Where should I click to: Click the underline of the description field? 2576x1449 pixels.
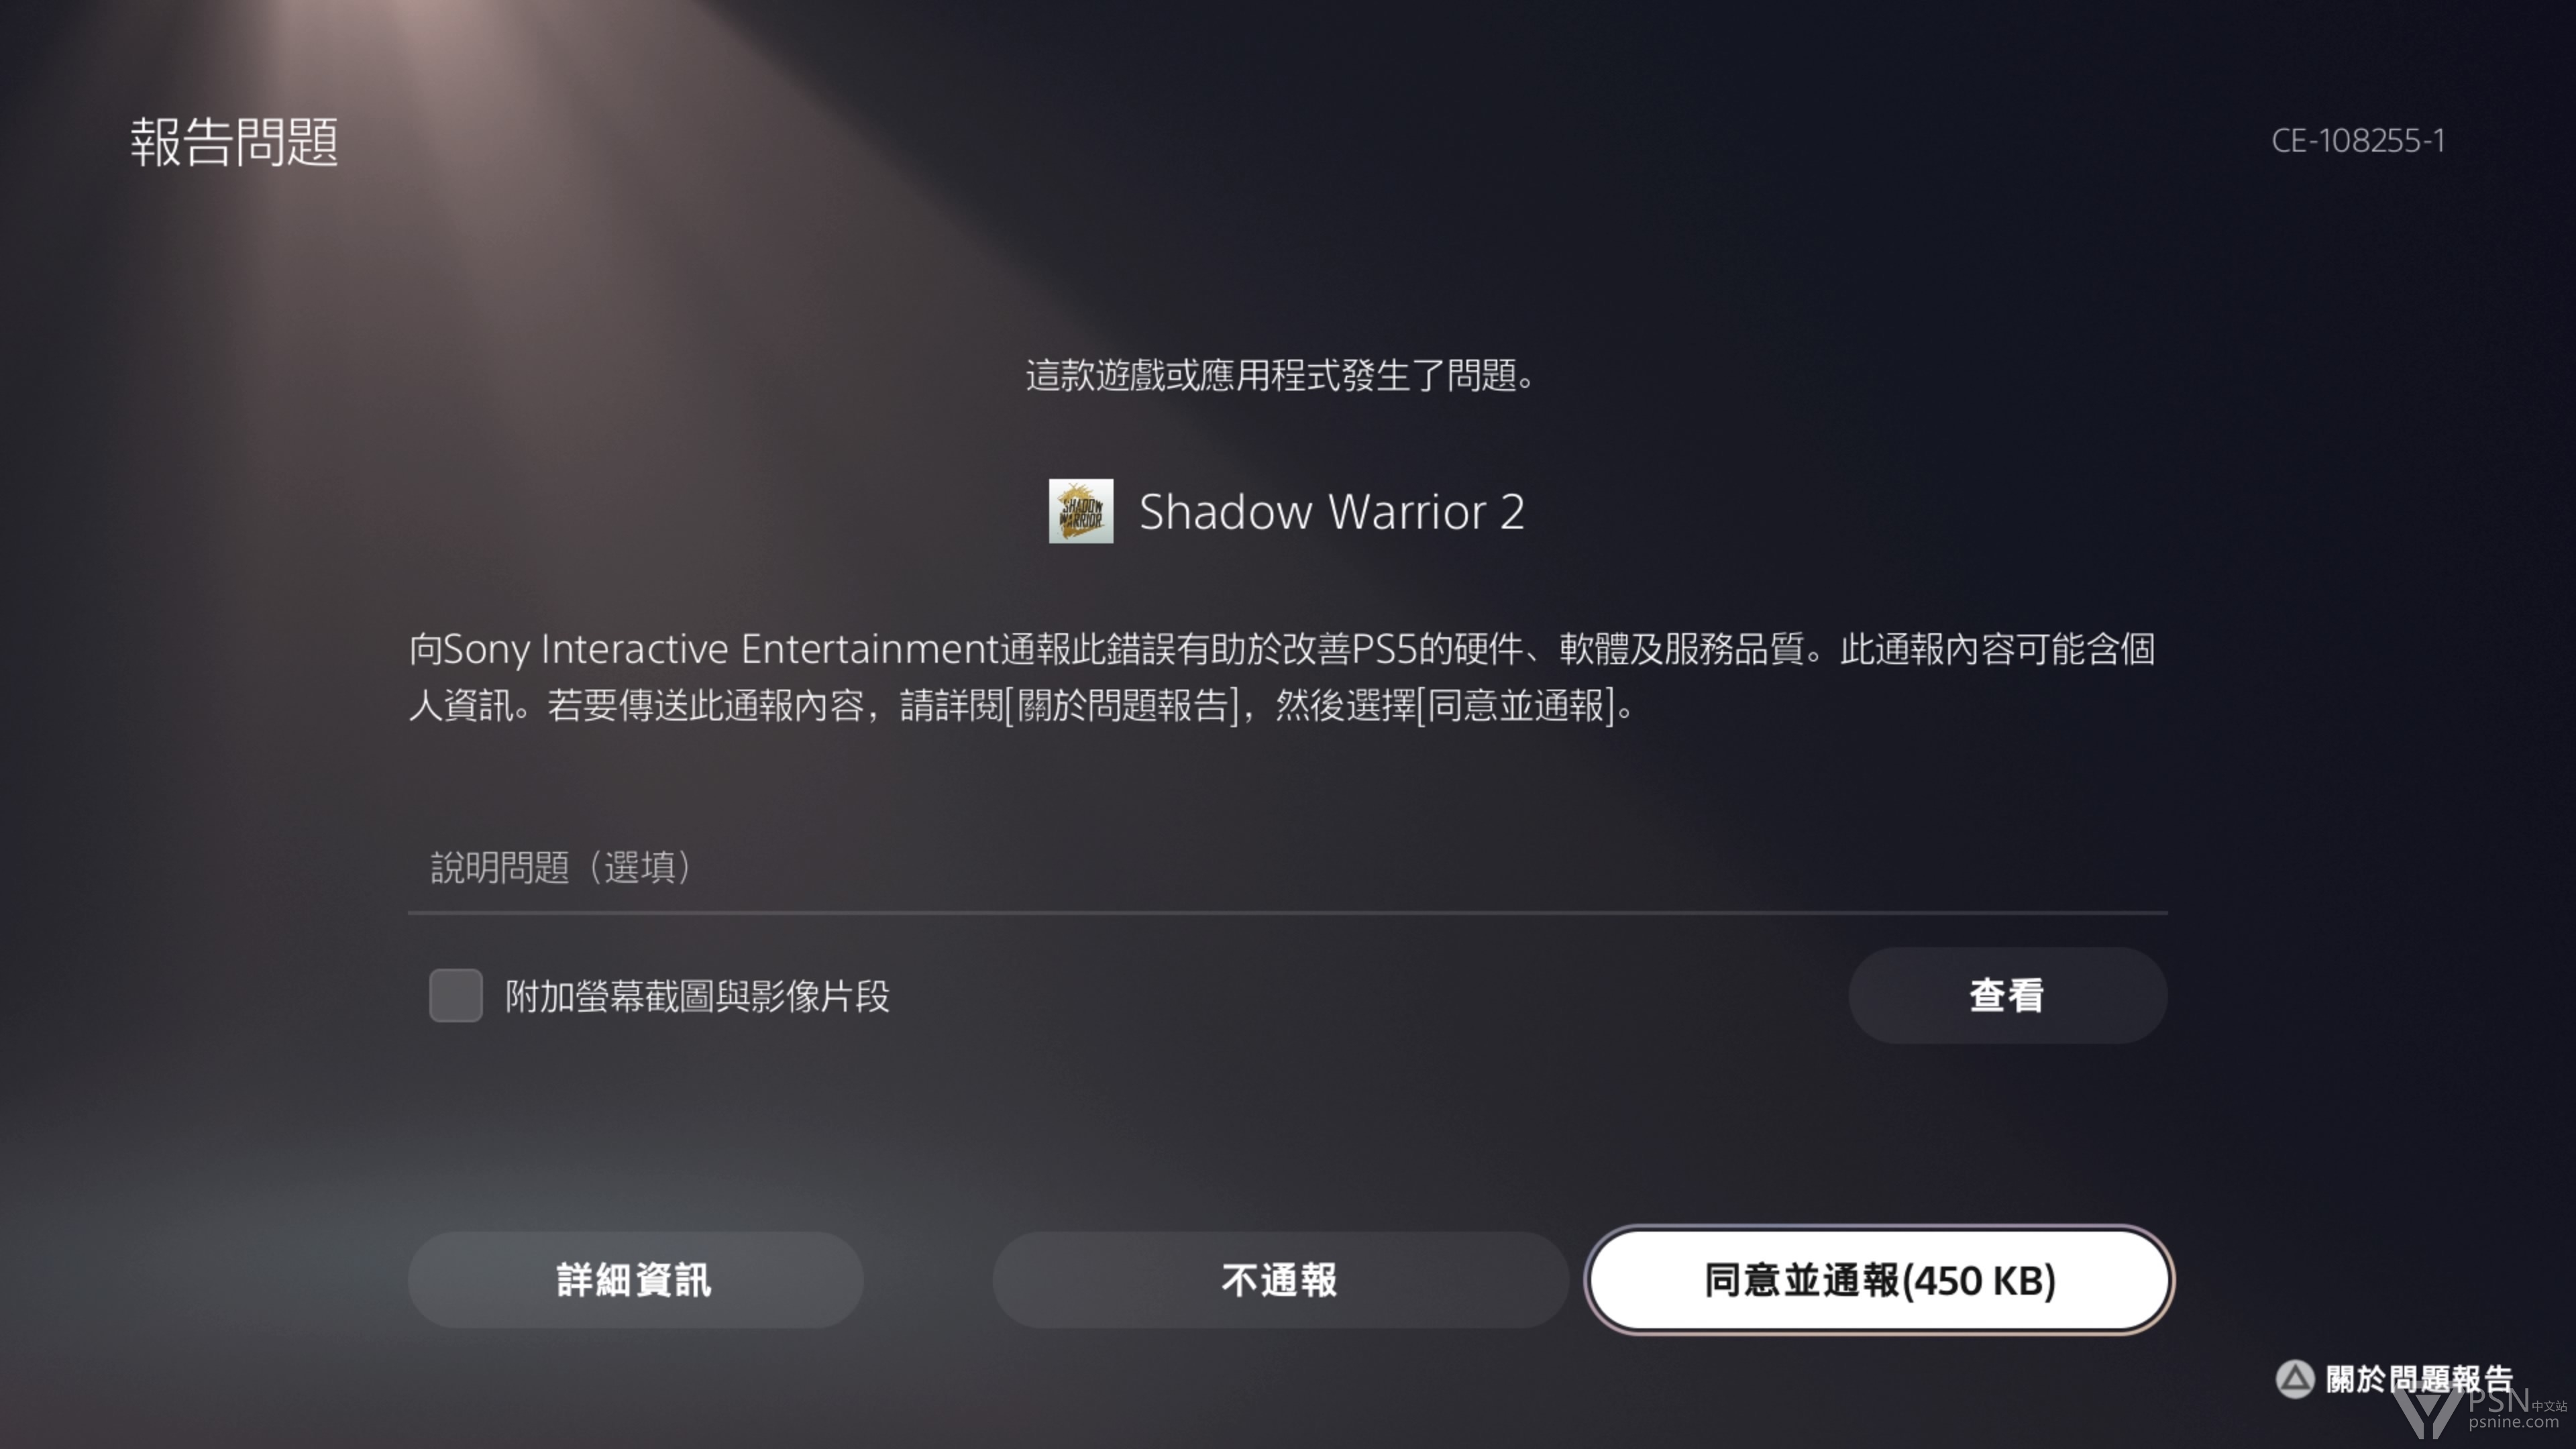click(x=1288, y=912)
